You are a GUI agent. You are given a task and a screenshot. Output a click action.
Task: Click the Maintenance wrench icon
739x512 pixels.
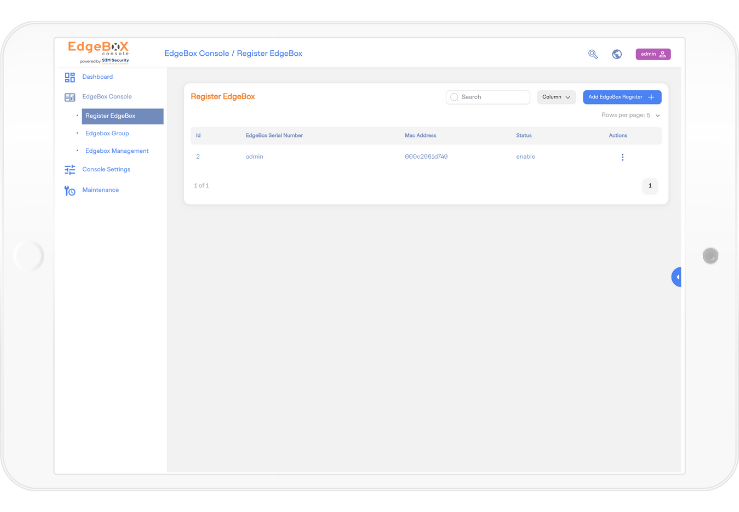[x=70, y=190]
